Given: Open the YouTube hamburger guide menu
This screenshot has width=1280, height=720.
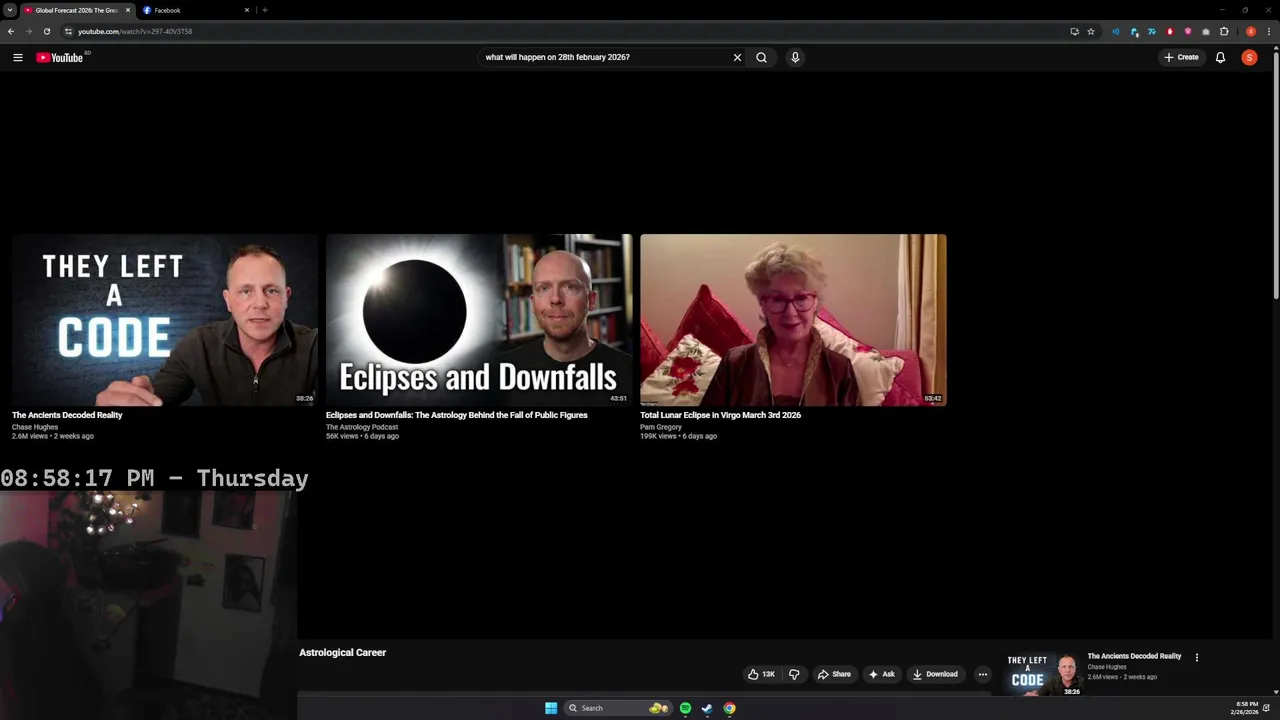Looking at the screenshot, I should tap(17, 58).
